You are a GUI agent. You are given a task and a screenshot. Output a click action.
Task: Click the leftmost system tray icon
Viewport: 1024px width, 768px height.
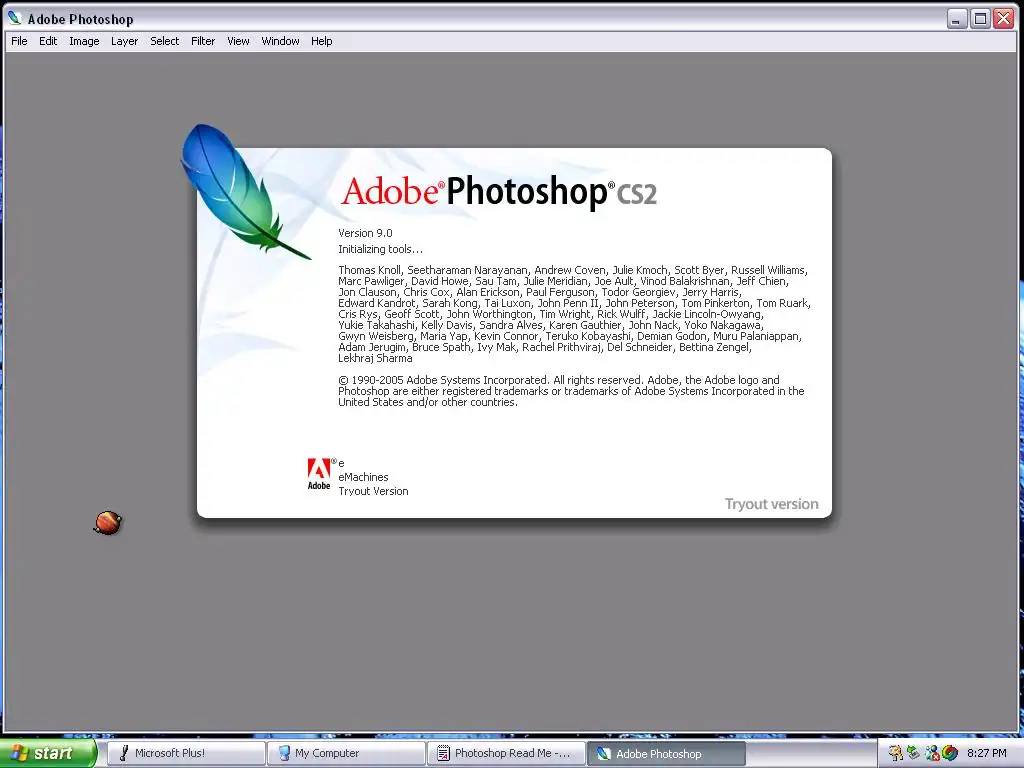pos(895,753)
